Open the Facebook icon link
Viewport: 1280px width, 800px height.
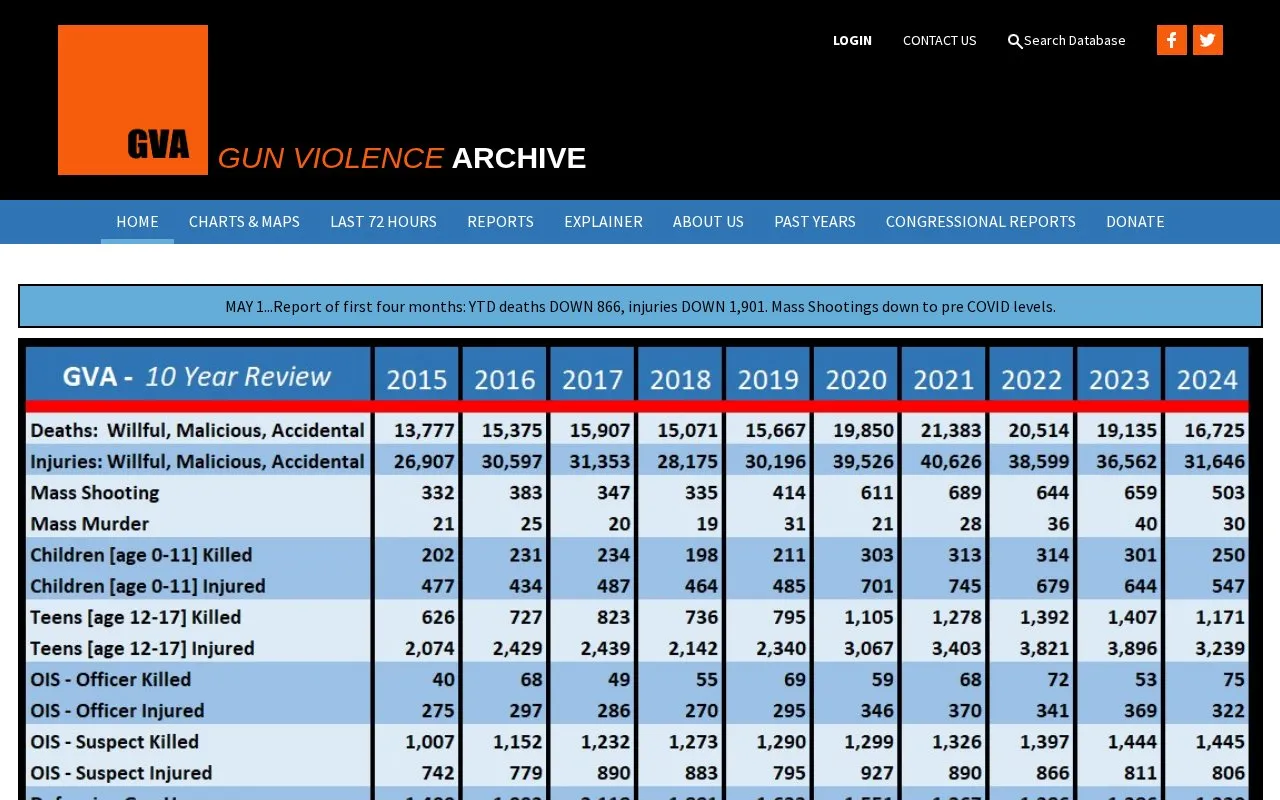(x=1172, y=40)
